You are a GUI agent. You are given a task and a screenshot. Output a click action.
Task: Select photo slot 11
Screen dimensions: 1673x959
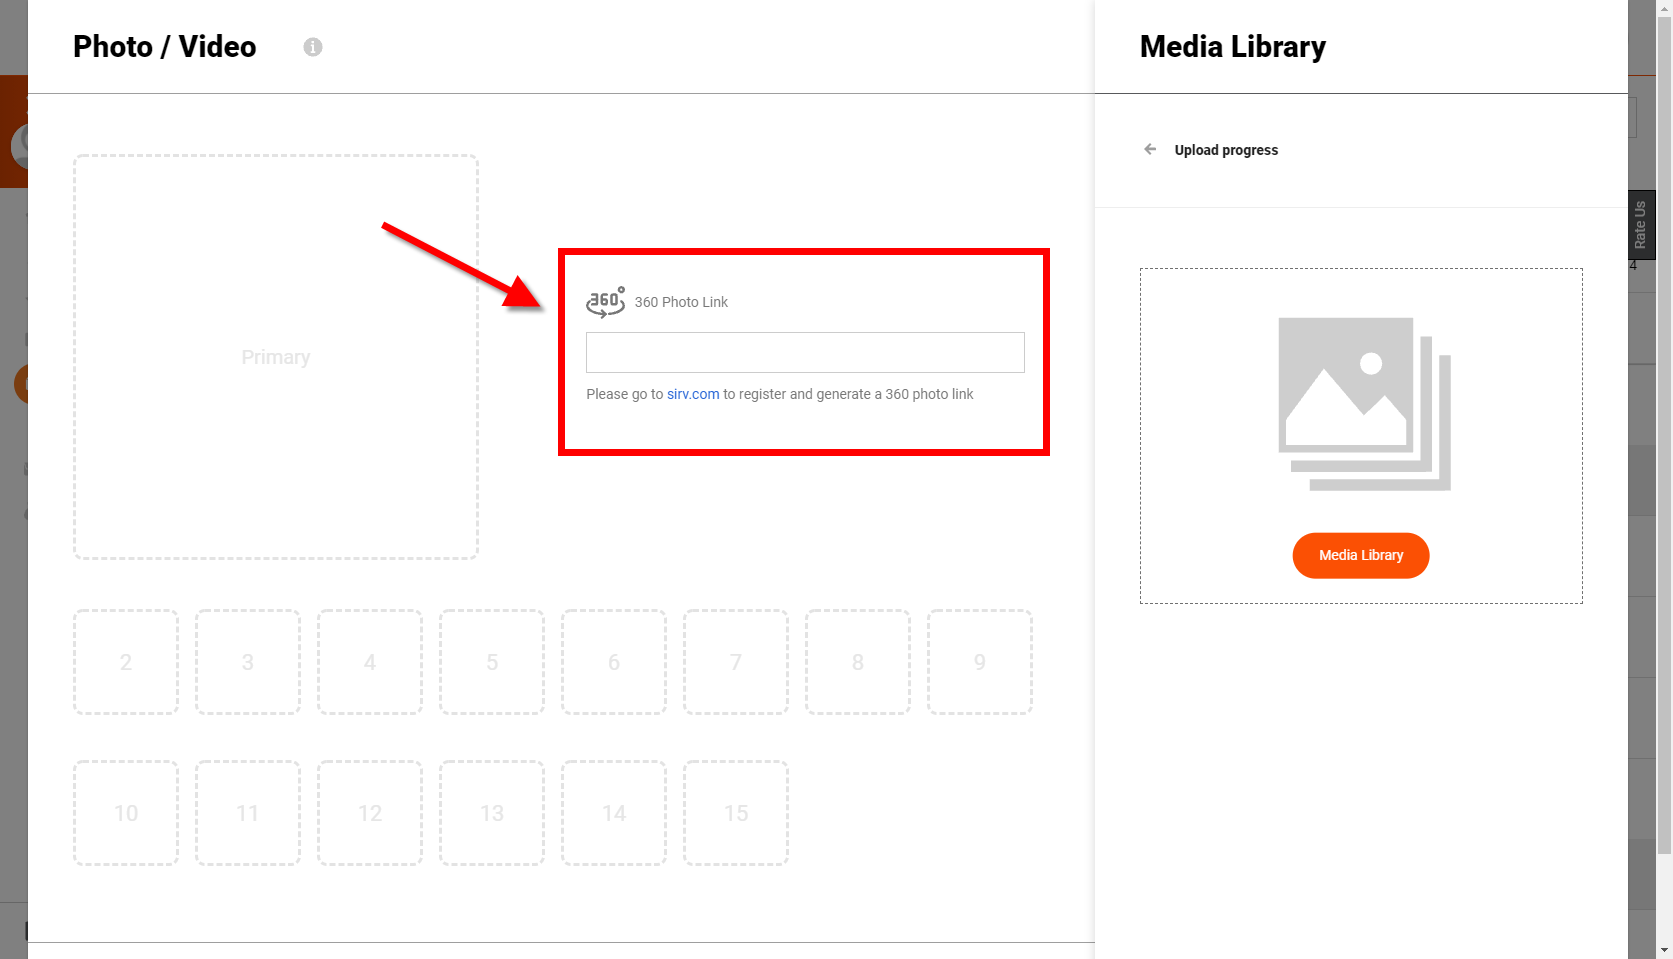point(248,813)
